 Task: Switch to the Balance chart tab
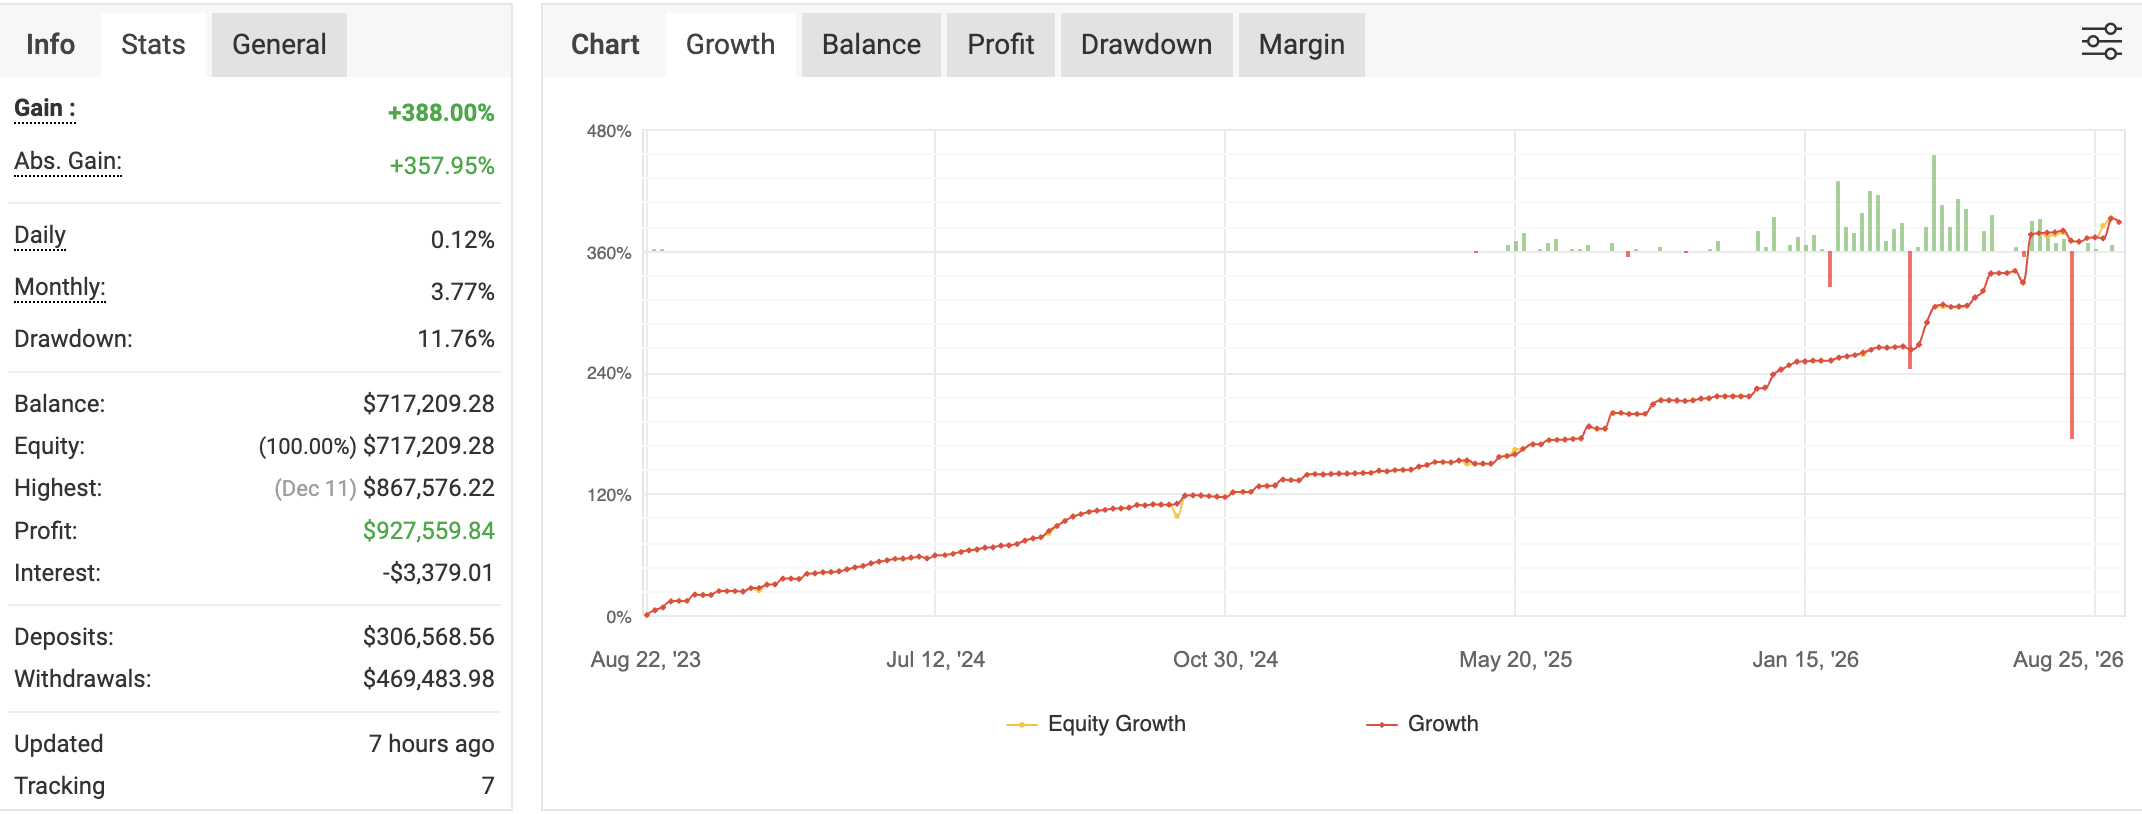[x=871, y=45]
